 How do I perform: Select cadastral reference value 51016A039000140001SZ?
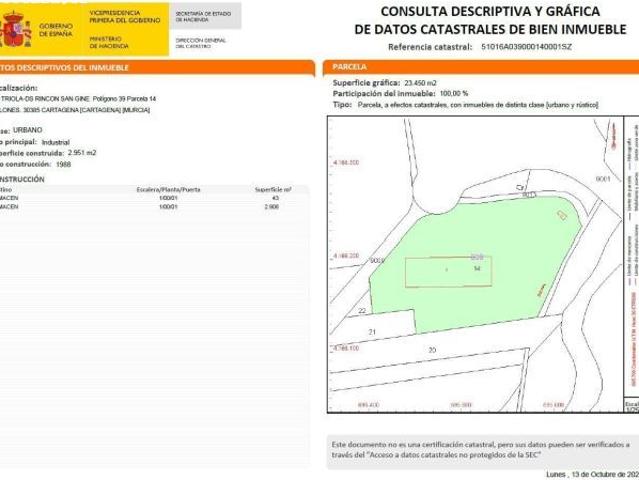(526, 47)
